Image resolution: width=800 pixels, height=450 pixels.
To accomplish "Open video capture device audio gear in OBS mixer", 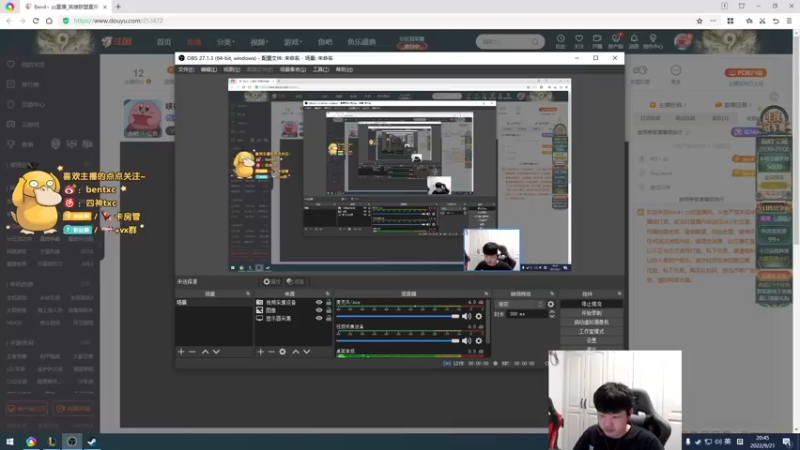I will coord(479,340).
